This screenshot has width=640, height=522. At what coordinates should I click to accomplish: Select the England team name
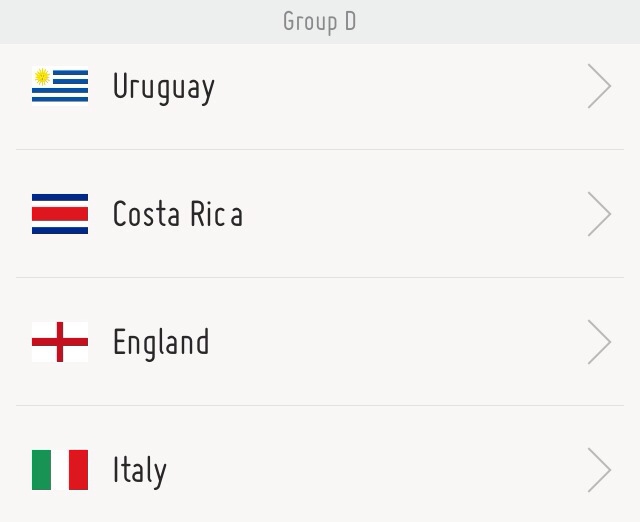[161, 344]
